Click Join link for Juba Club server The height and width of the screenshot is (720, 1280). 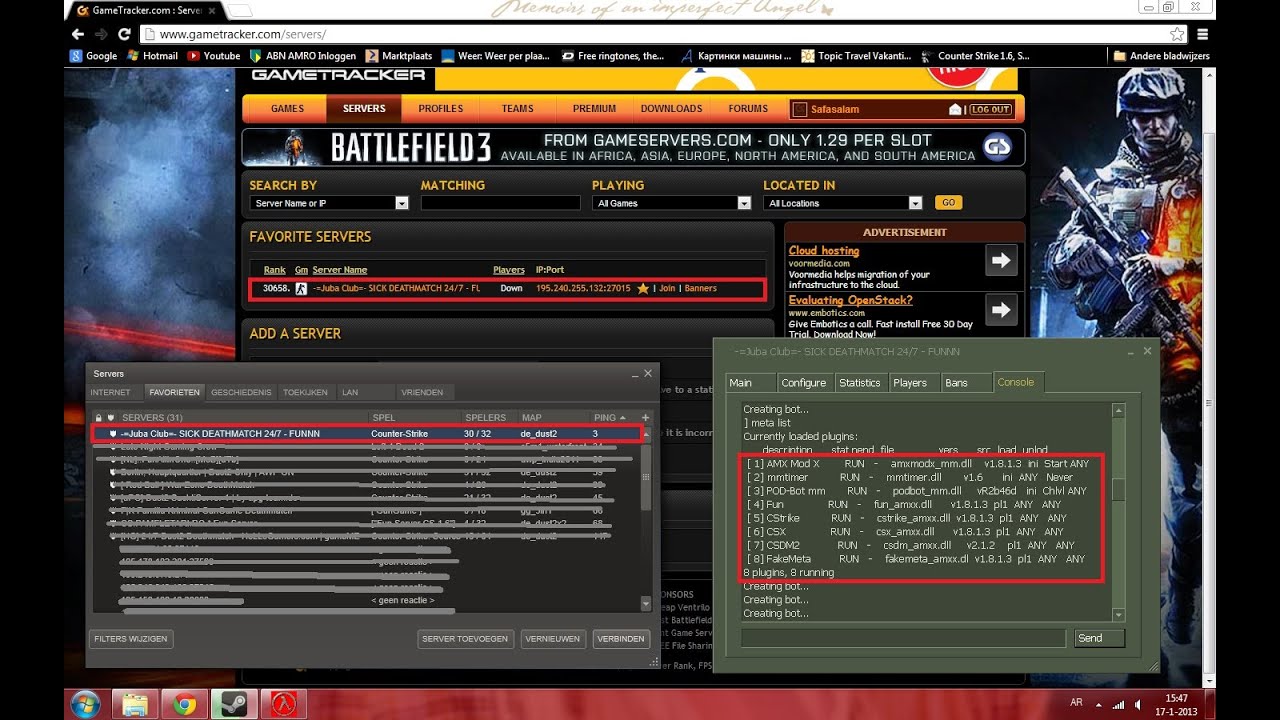(667, 288)
